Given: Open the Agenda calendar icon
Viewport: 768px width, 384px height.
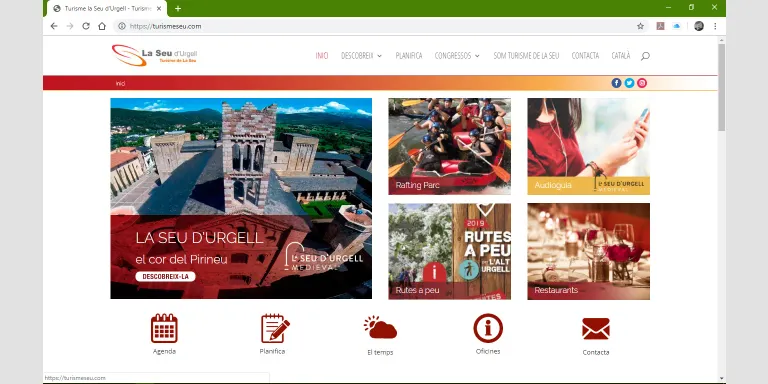Looking at the screenshot, I should (164, 328).
